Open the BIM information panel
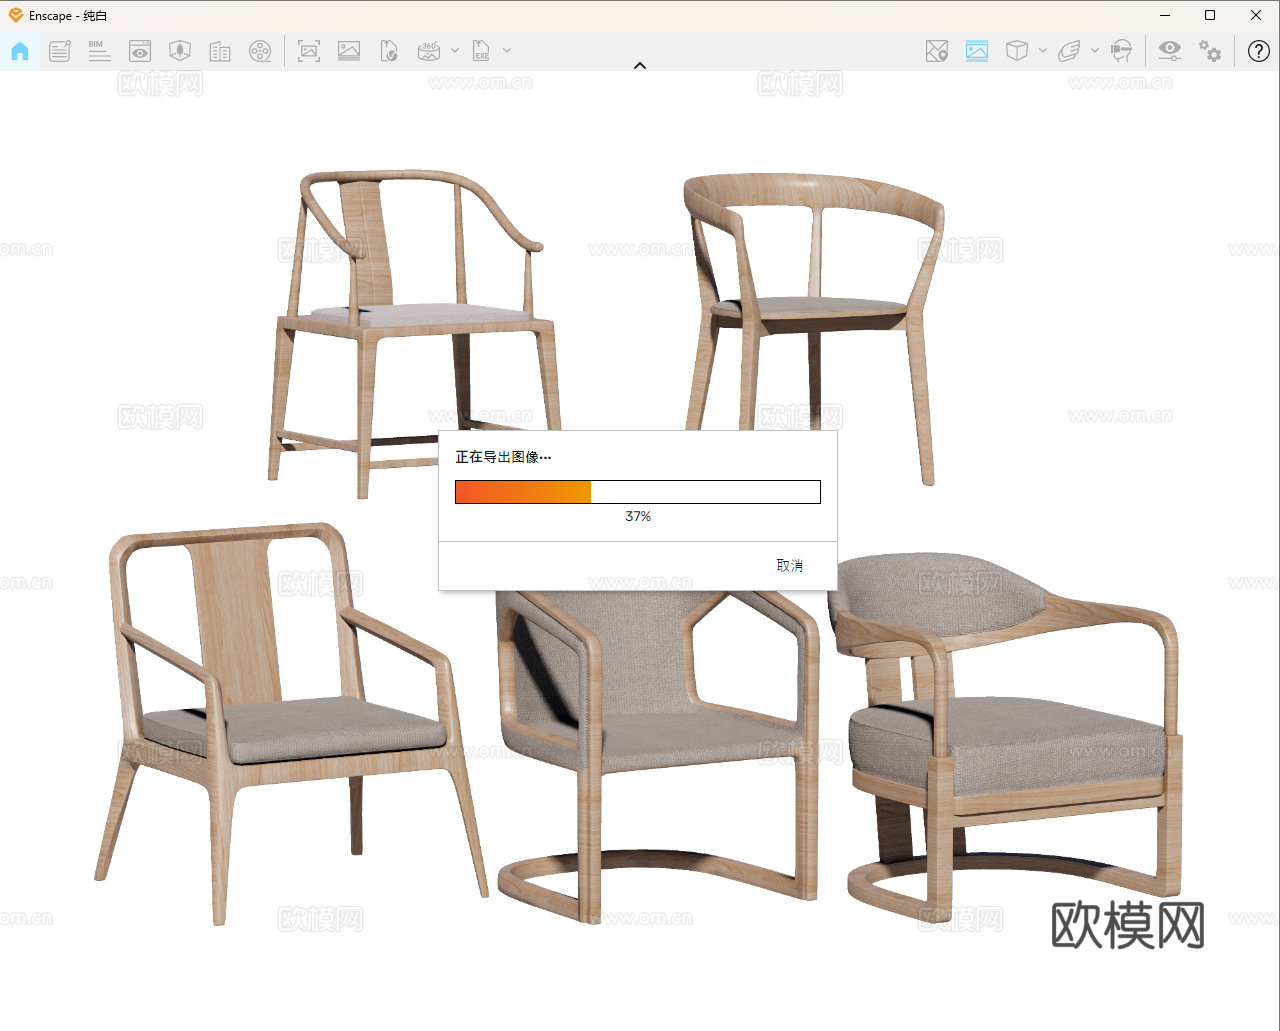 tap(99, 51)
